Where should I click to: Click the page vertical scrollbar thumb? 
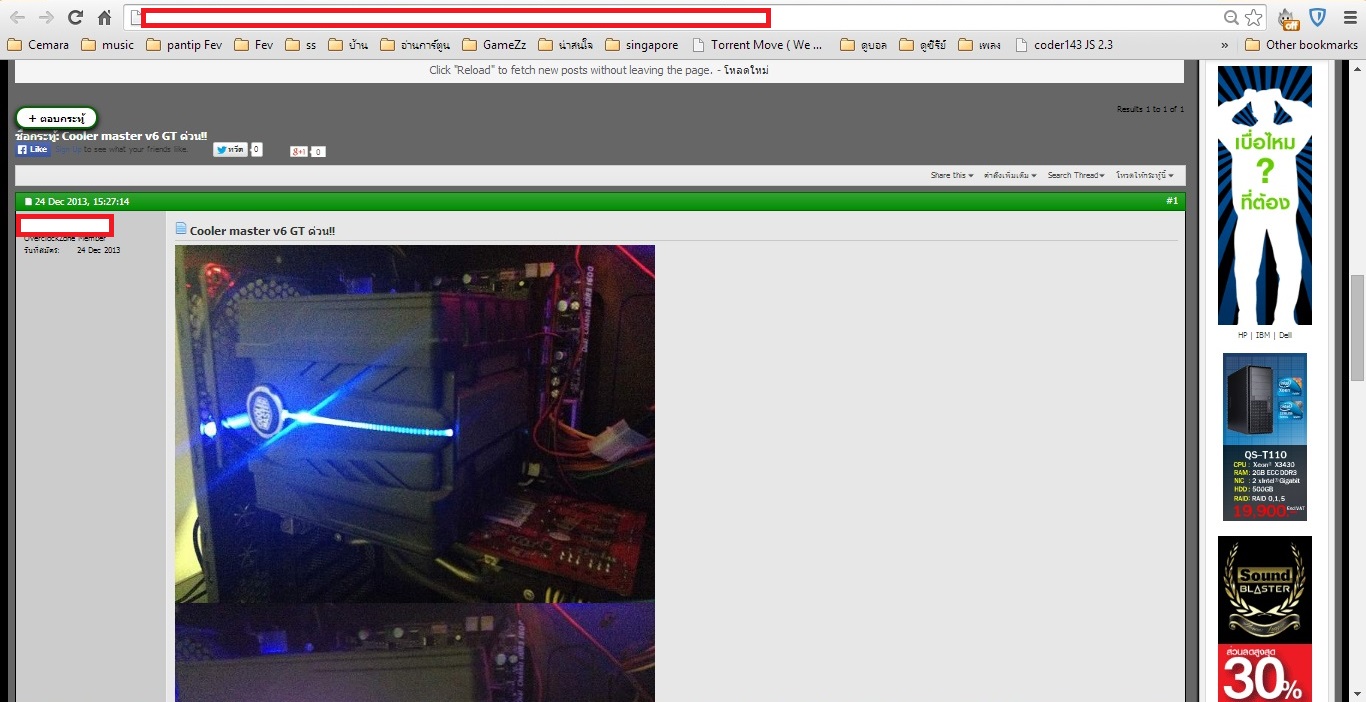point(1357,328)
